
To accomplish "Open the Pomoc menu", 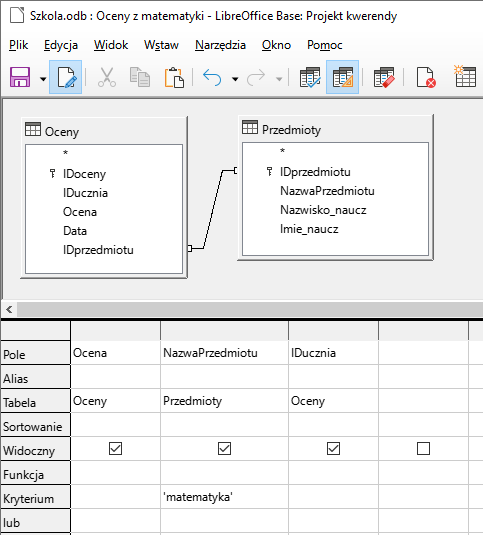I will [x=325, y=45].
